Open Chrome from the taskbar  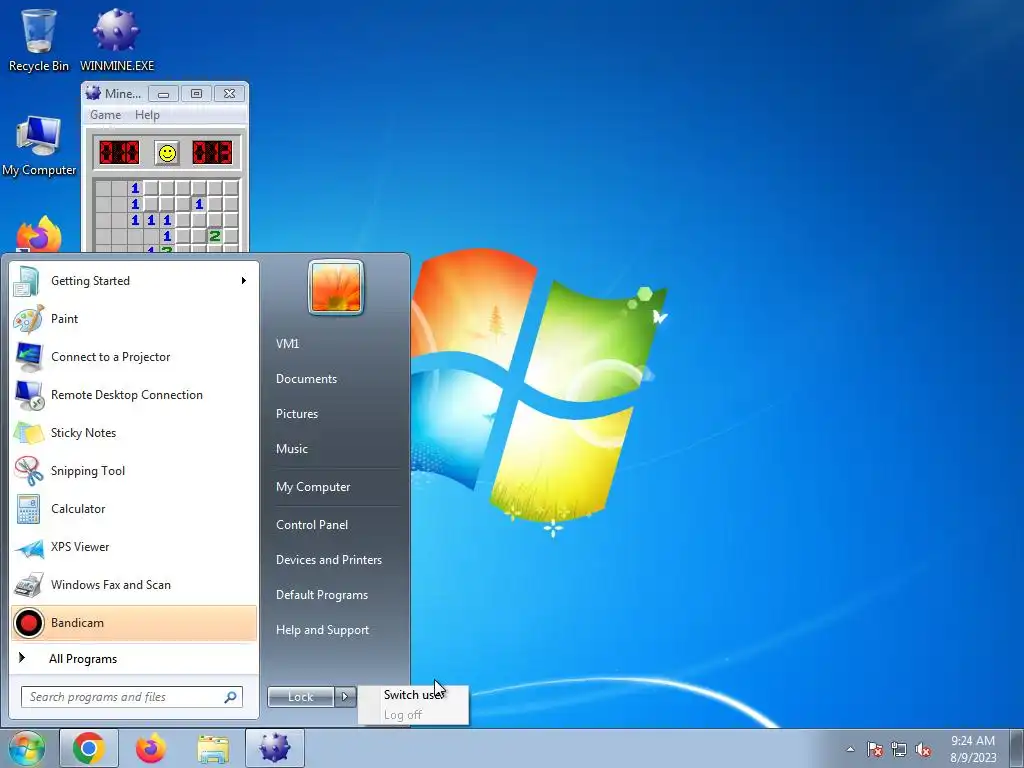point(89,748)
